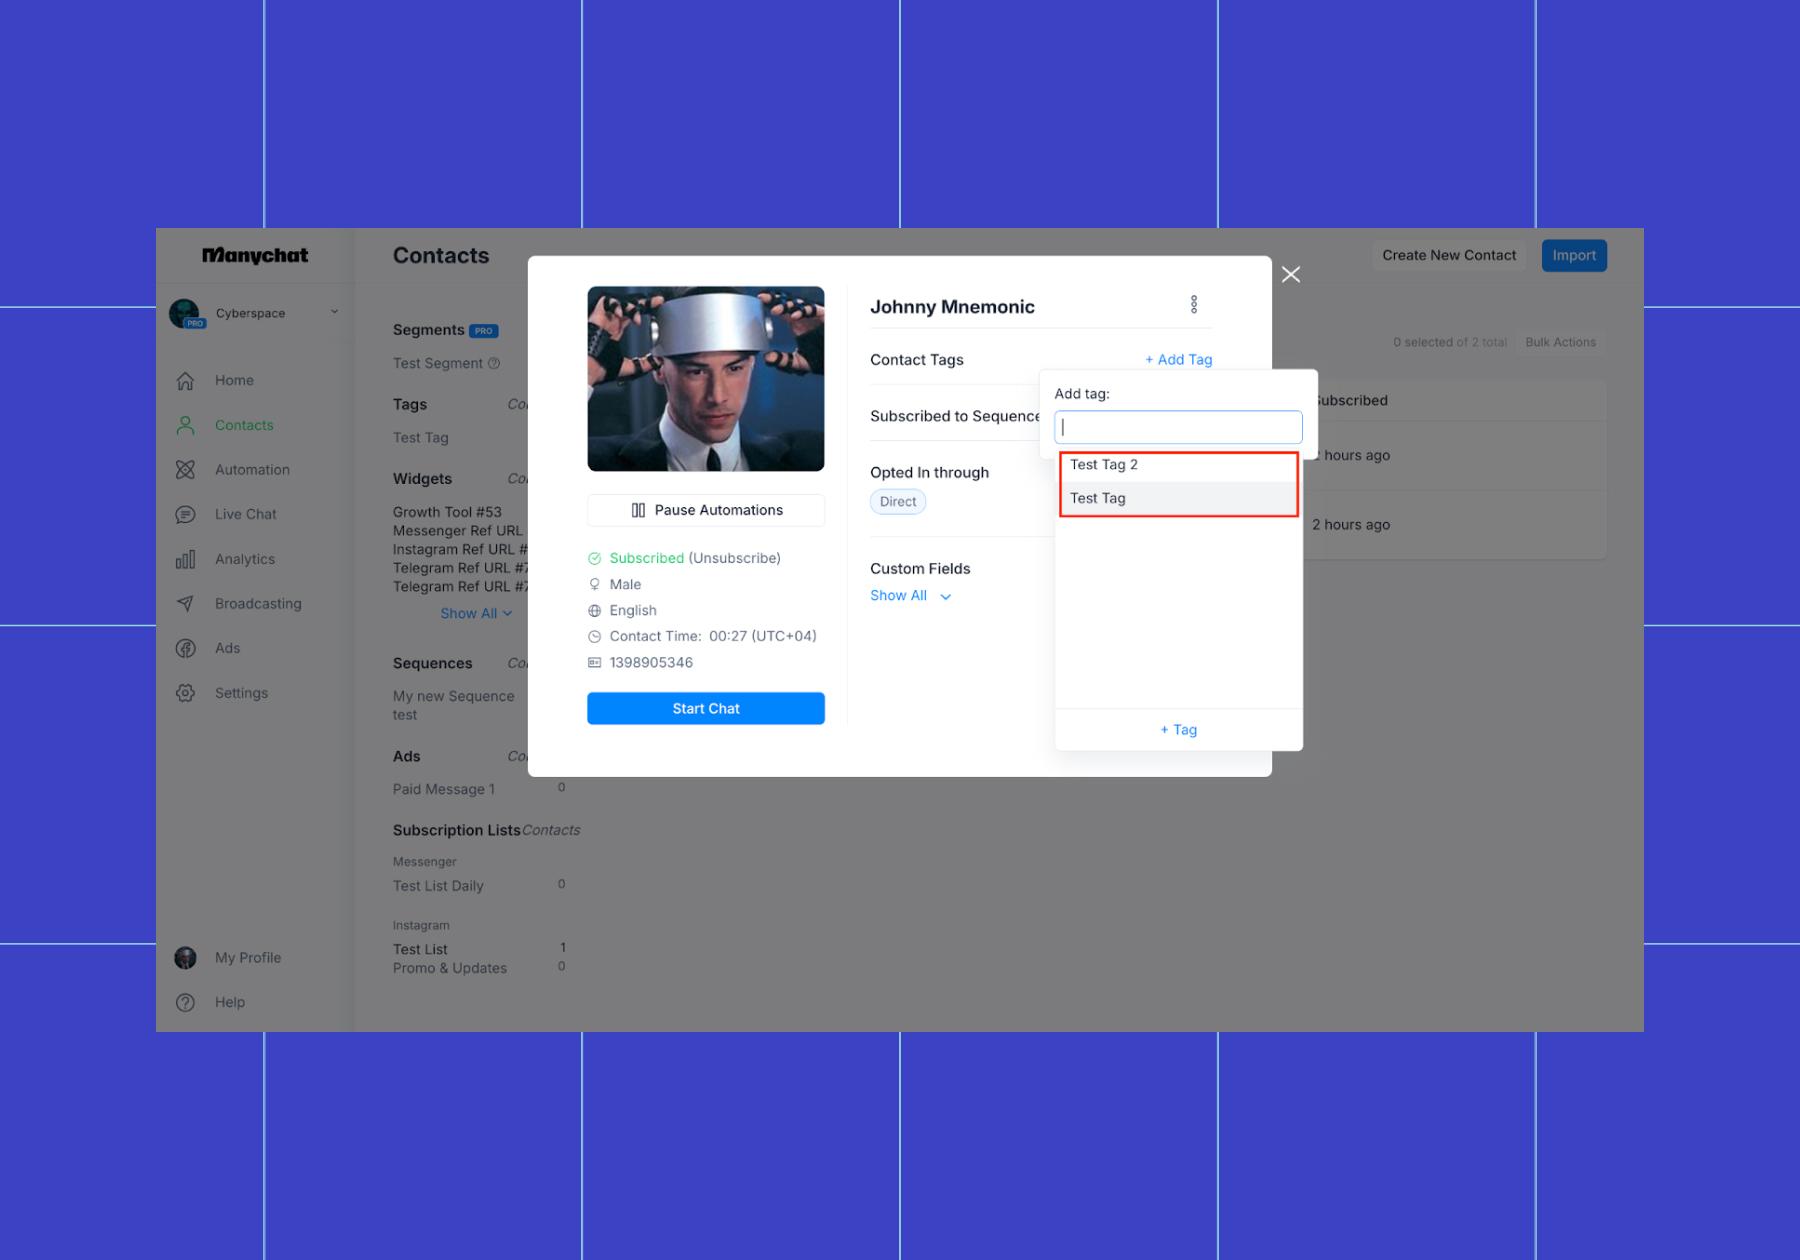Open the Automation icon in sidebar
The width and height of the screenshot is (1800, 1260).
click(185, 470)
